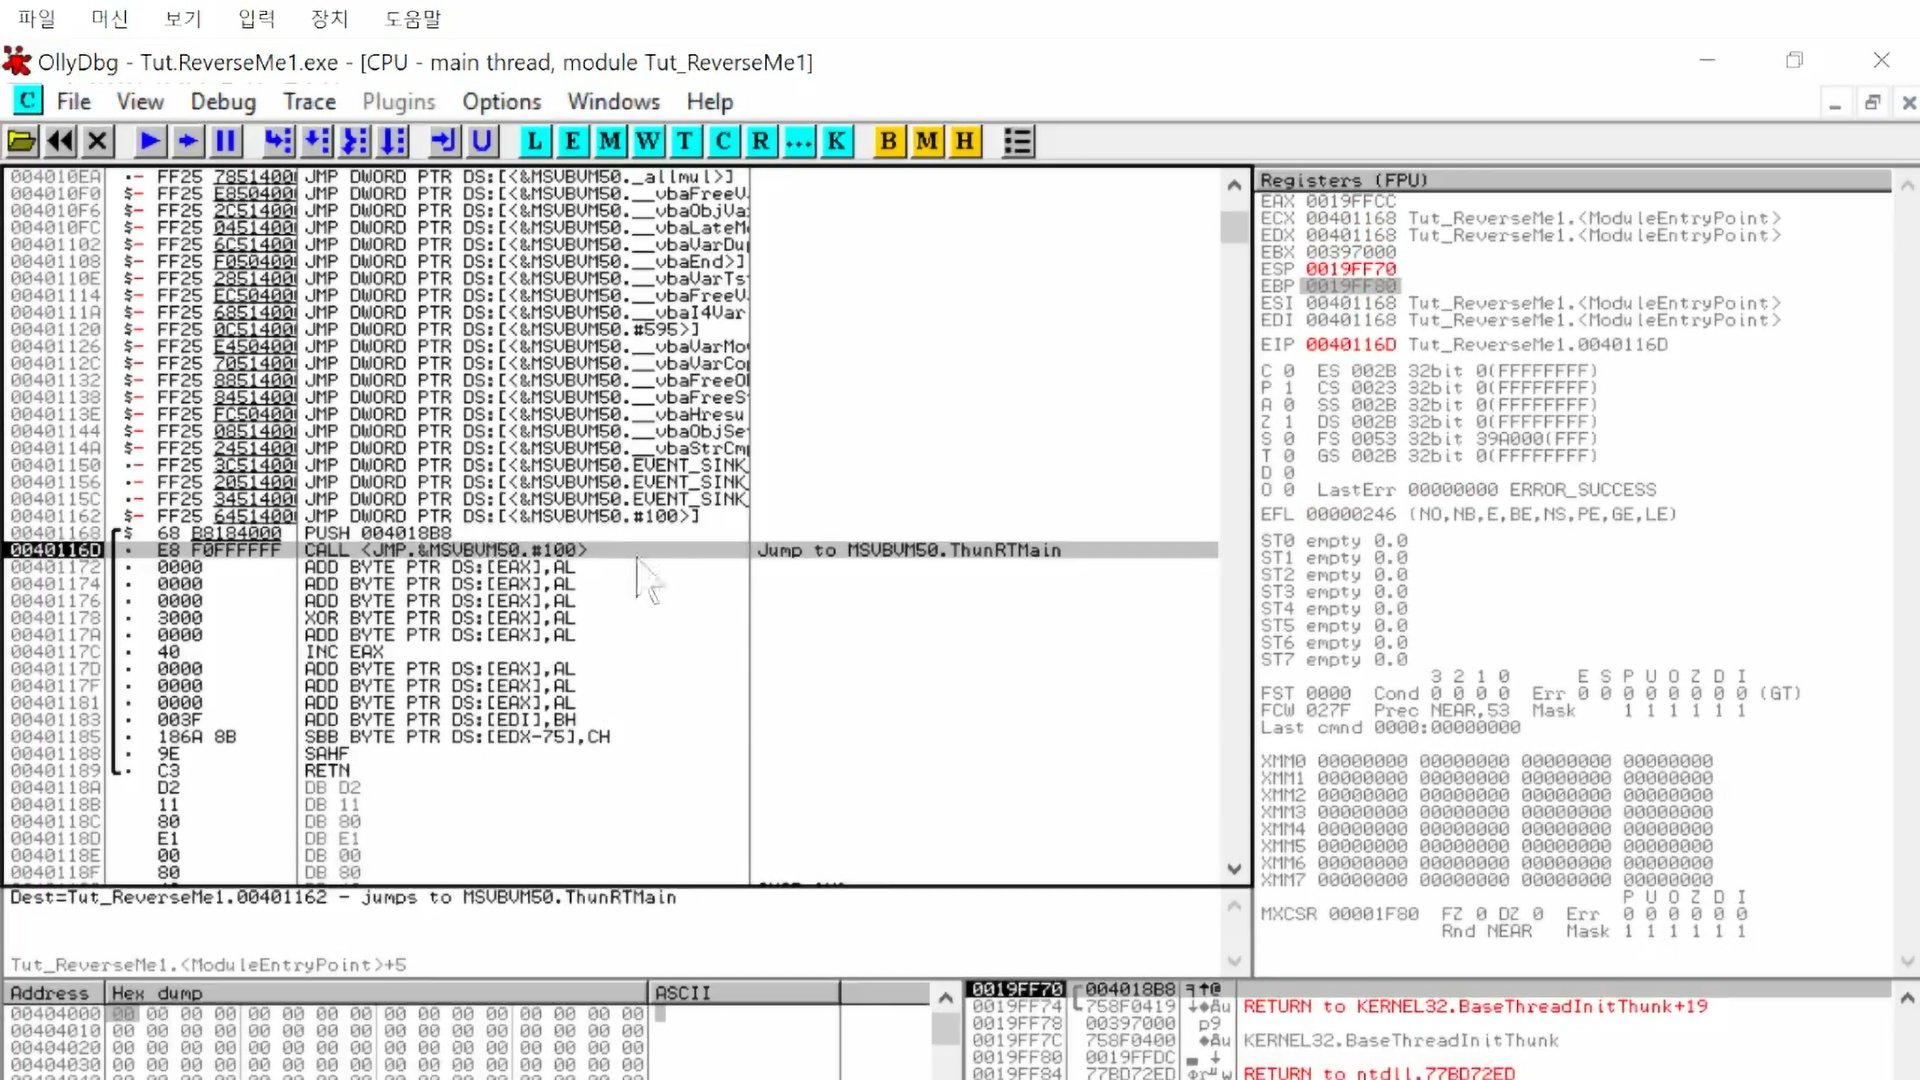Image resolution: width=1920 pixels, height=1080 pixels.
Task: Click the Execute till return icon
Action: tap(443, 141)
